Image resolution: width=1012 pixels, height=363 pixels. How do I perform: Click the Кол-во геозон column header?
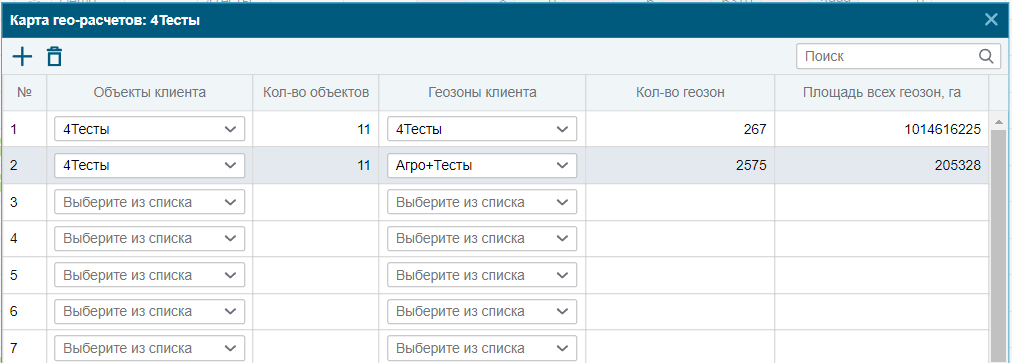[x=680, y=92]
